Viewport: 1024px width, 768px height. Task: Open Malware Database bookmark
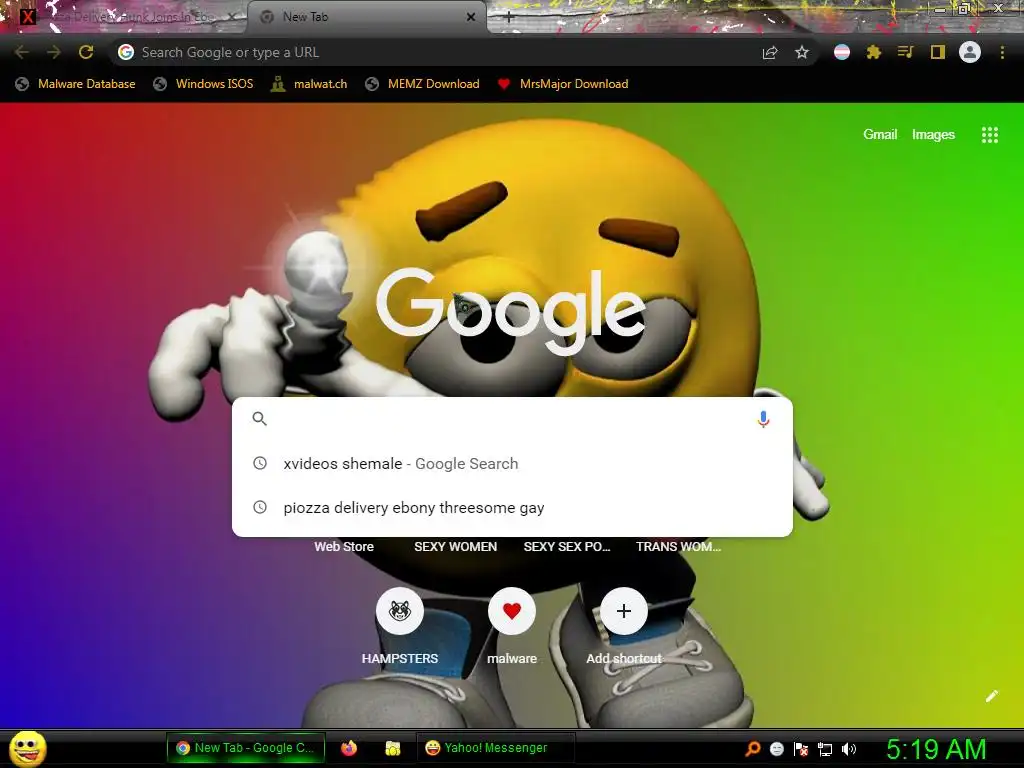pos(75,84)
